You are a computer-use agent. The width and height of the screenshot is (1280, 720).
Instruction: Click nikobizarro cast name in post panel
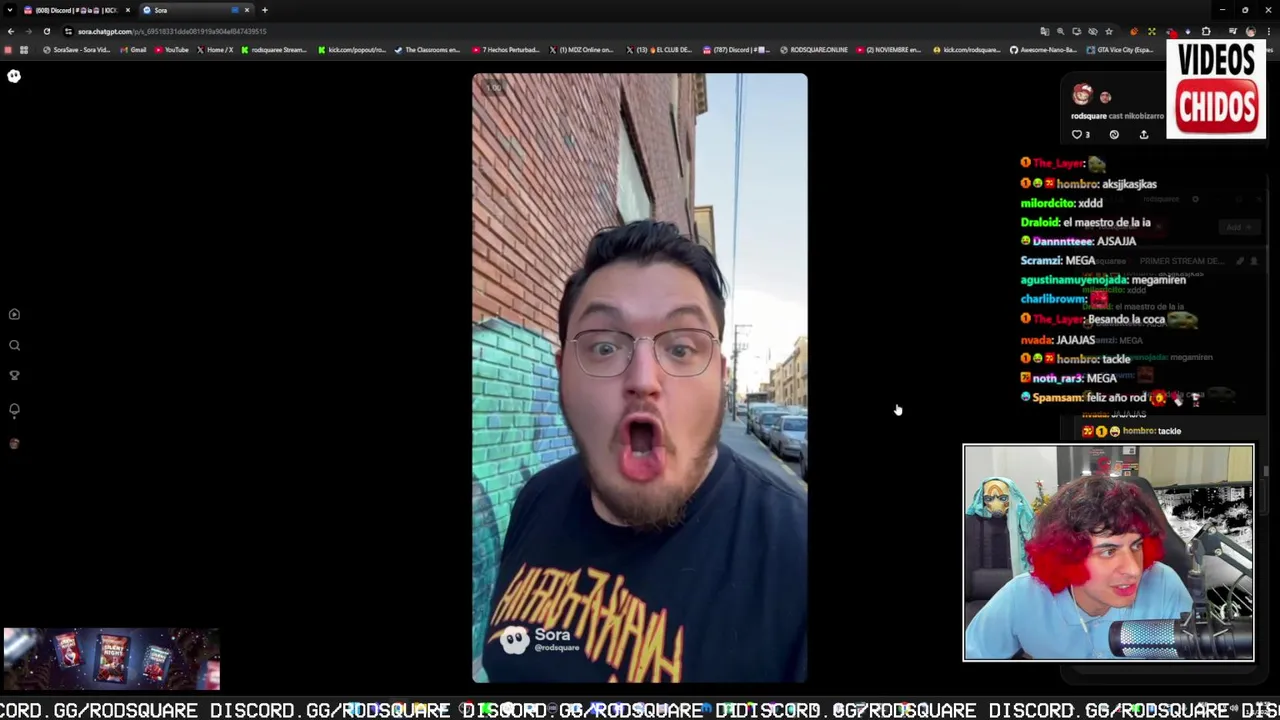coord(1145,116)
